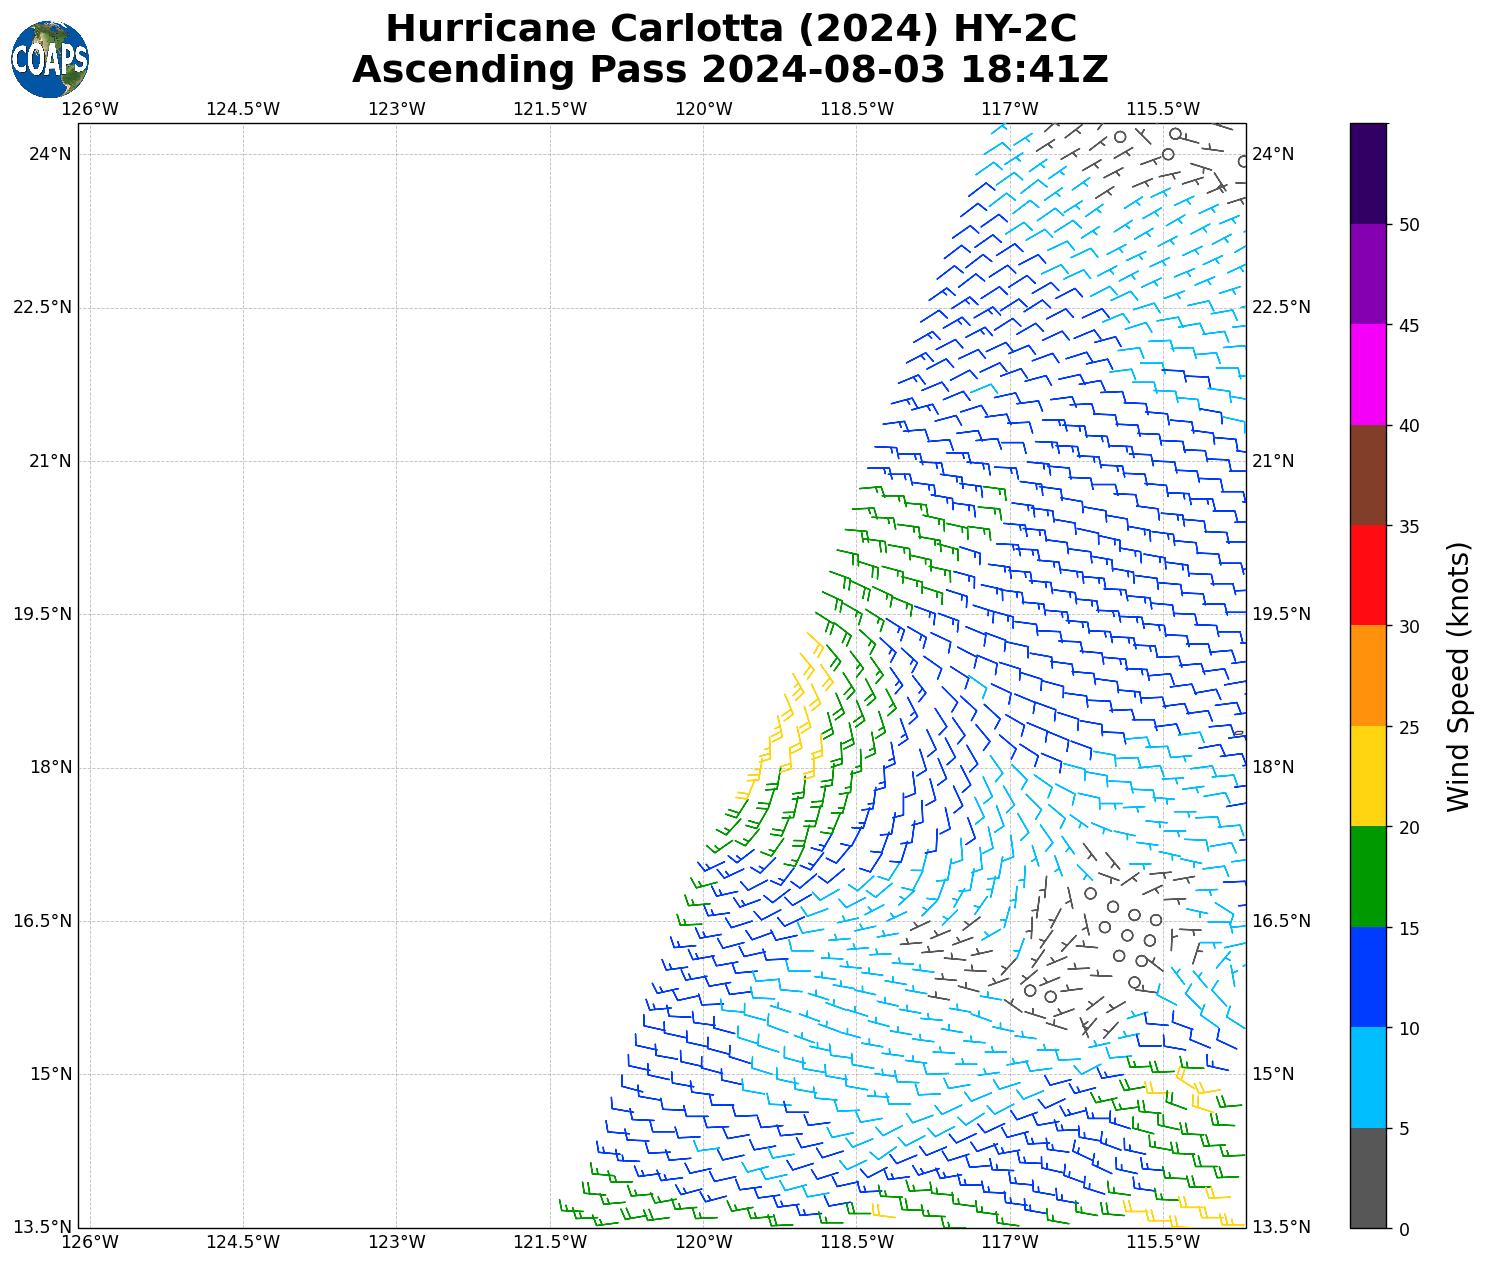
Task: Click the 24°N label on left axis
Action: (50, 154)
